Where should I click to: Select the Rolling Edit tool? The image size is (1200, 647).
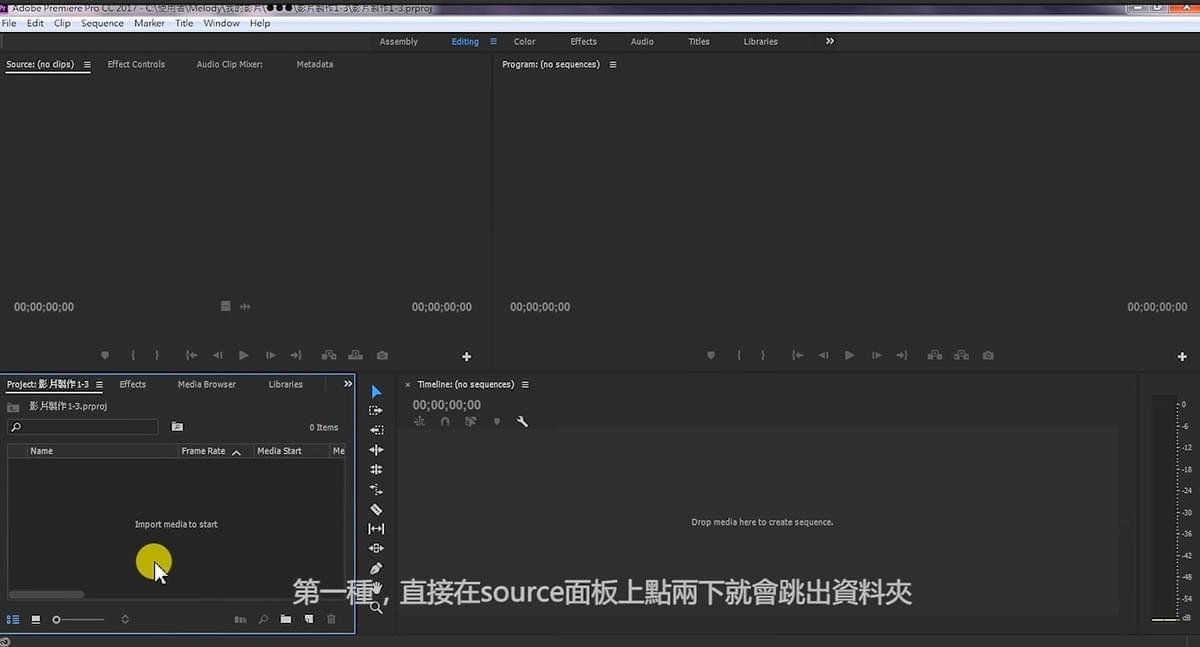pyautogui.click(x=376, y=469)
